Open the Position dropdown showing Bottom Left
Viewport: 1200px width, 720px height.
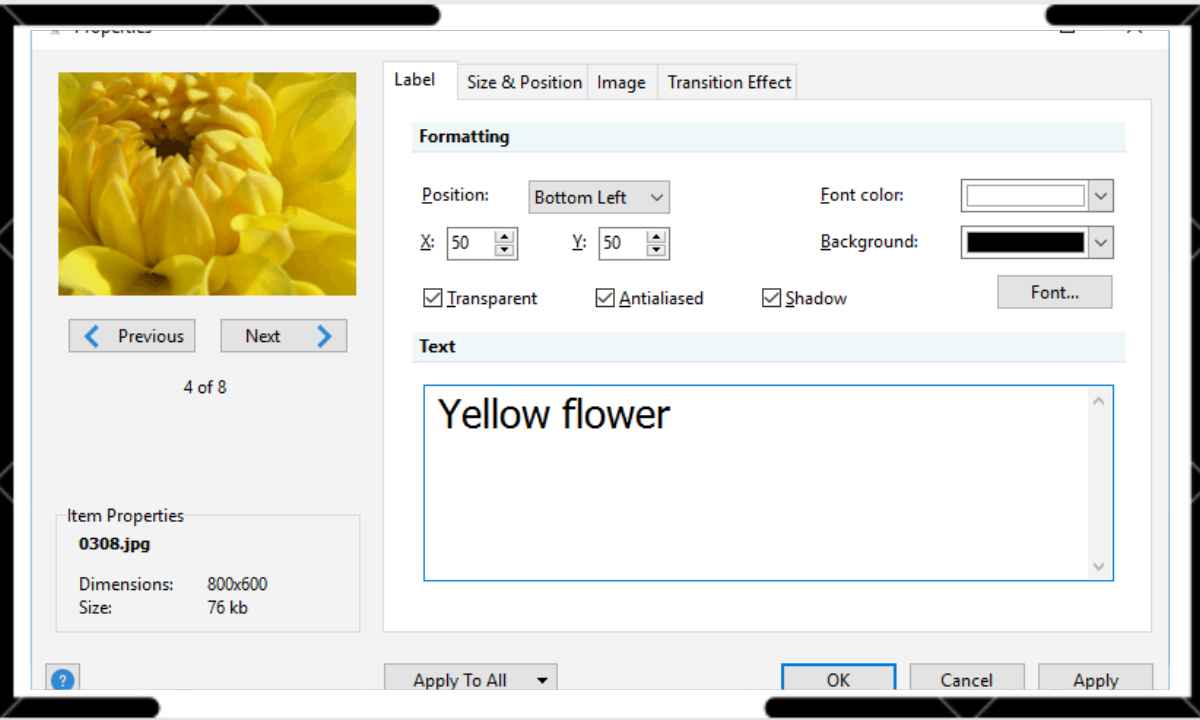point(598,197)
